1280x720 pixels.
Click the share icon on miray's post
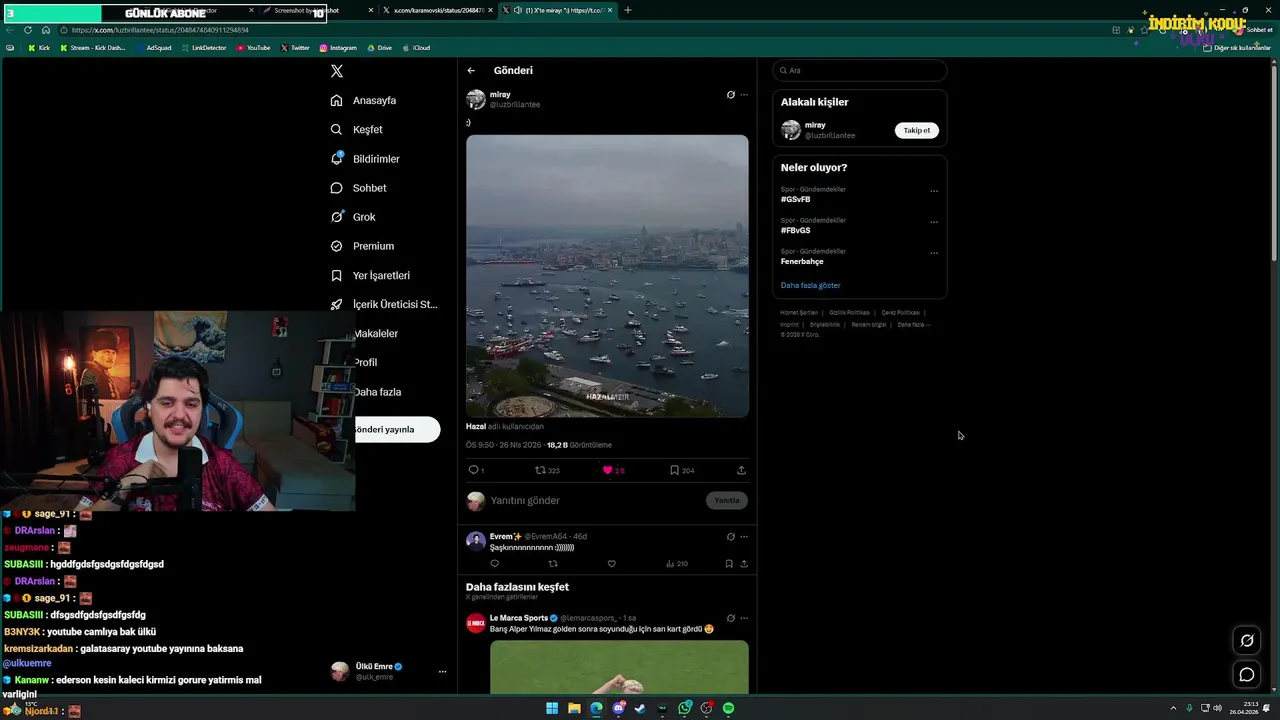coord(741,470)
